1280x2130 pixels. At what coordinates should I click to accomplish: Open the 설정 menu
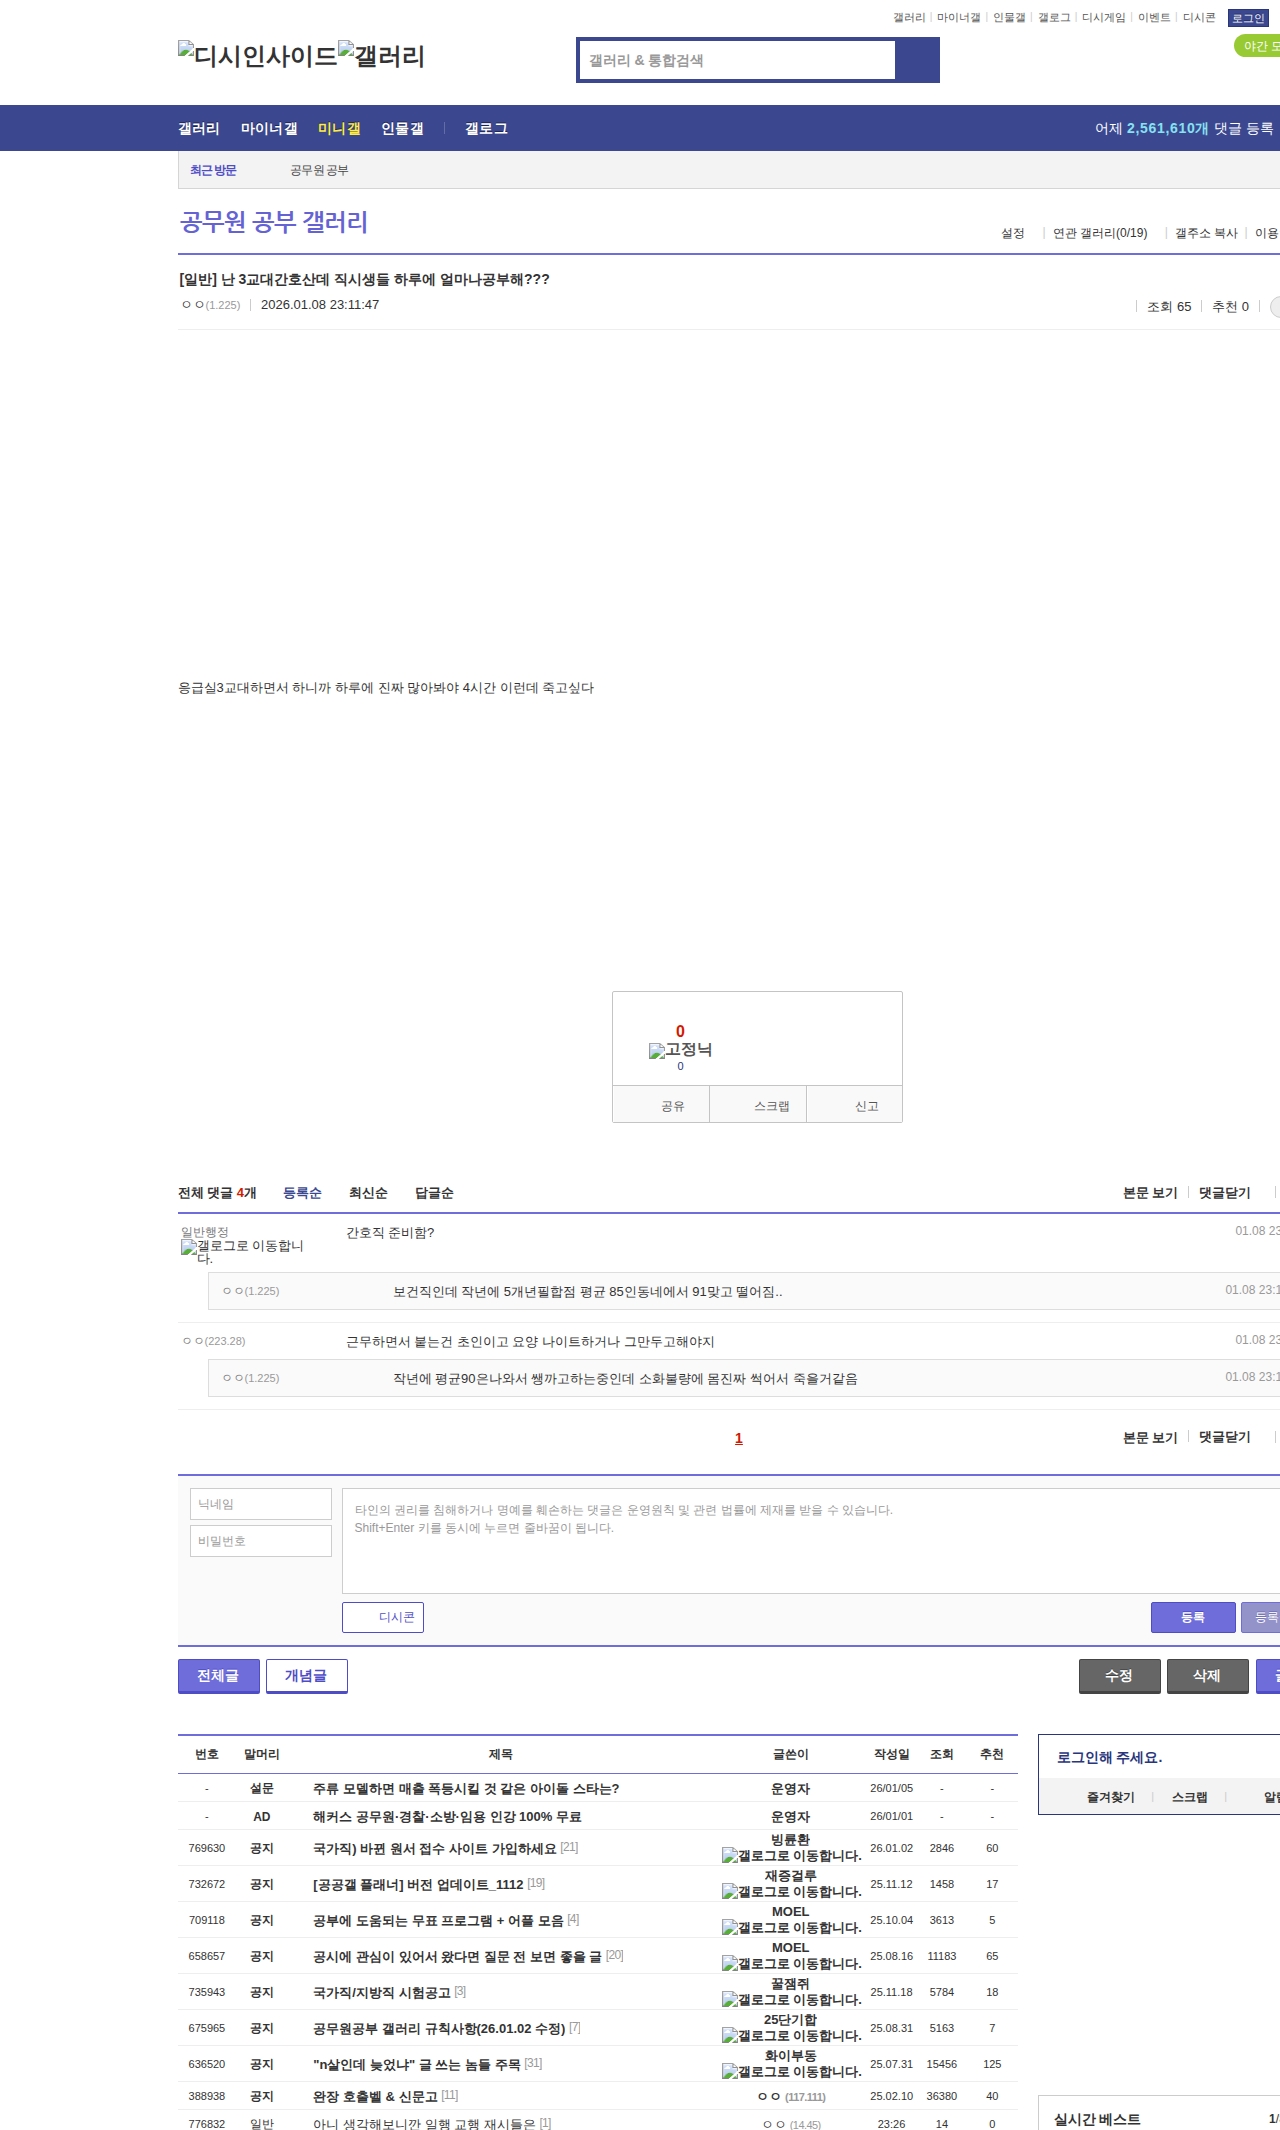tap(1013, 233)
